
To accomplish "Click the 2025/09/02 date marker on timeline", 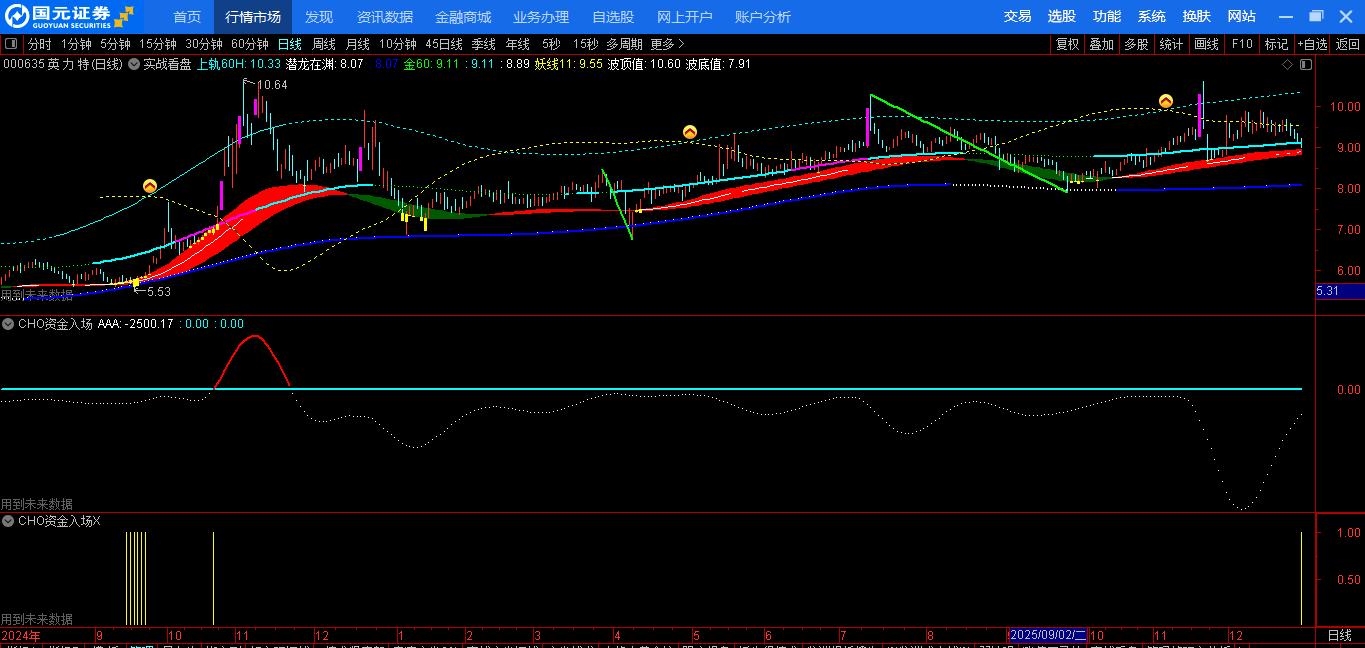I will [x=1047, y=635].
